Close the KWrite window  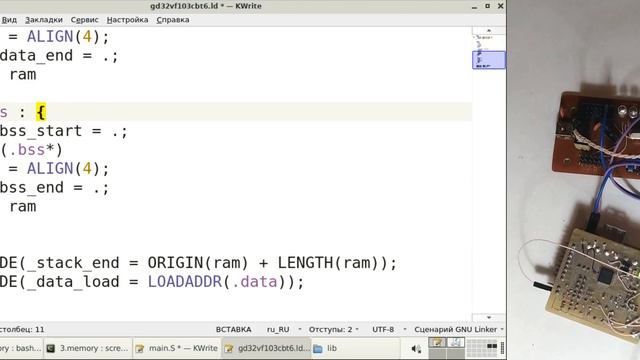(x=500, y=6)
